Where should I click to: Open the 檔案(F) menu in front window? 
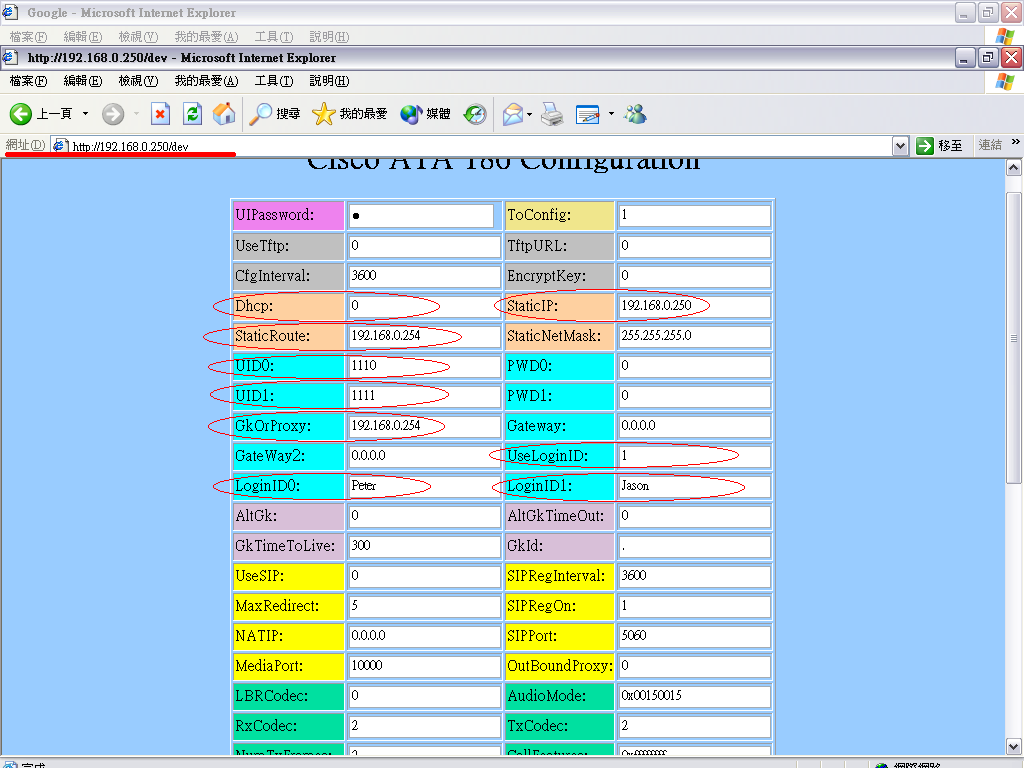point(28,81)
